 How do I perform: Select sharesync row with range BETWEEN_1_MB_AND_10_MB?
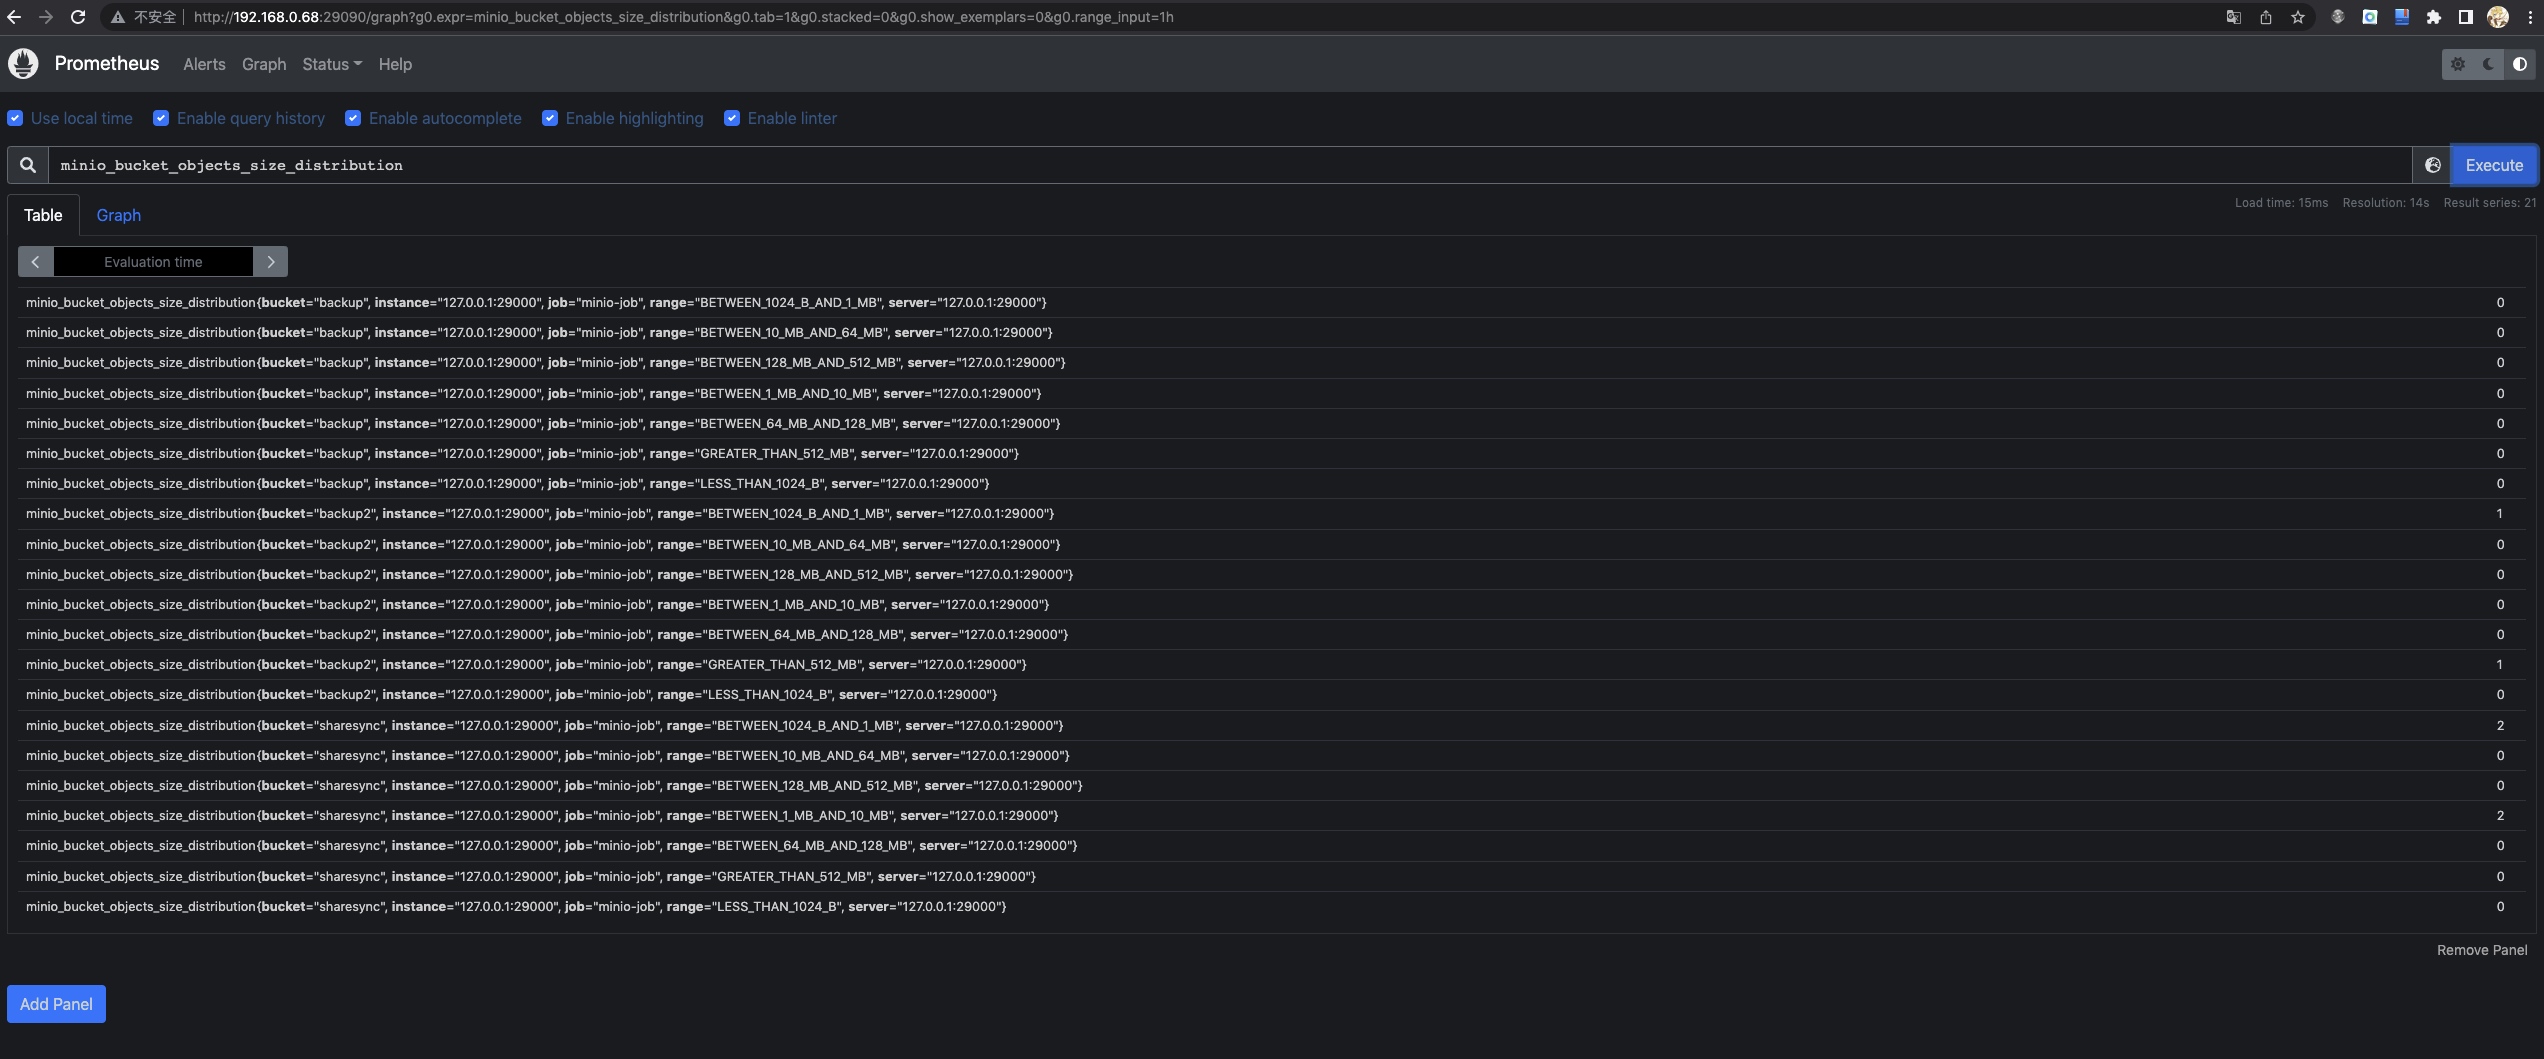point(1271,815)
